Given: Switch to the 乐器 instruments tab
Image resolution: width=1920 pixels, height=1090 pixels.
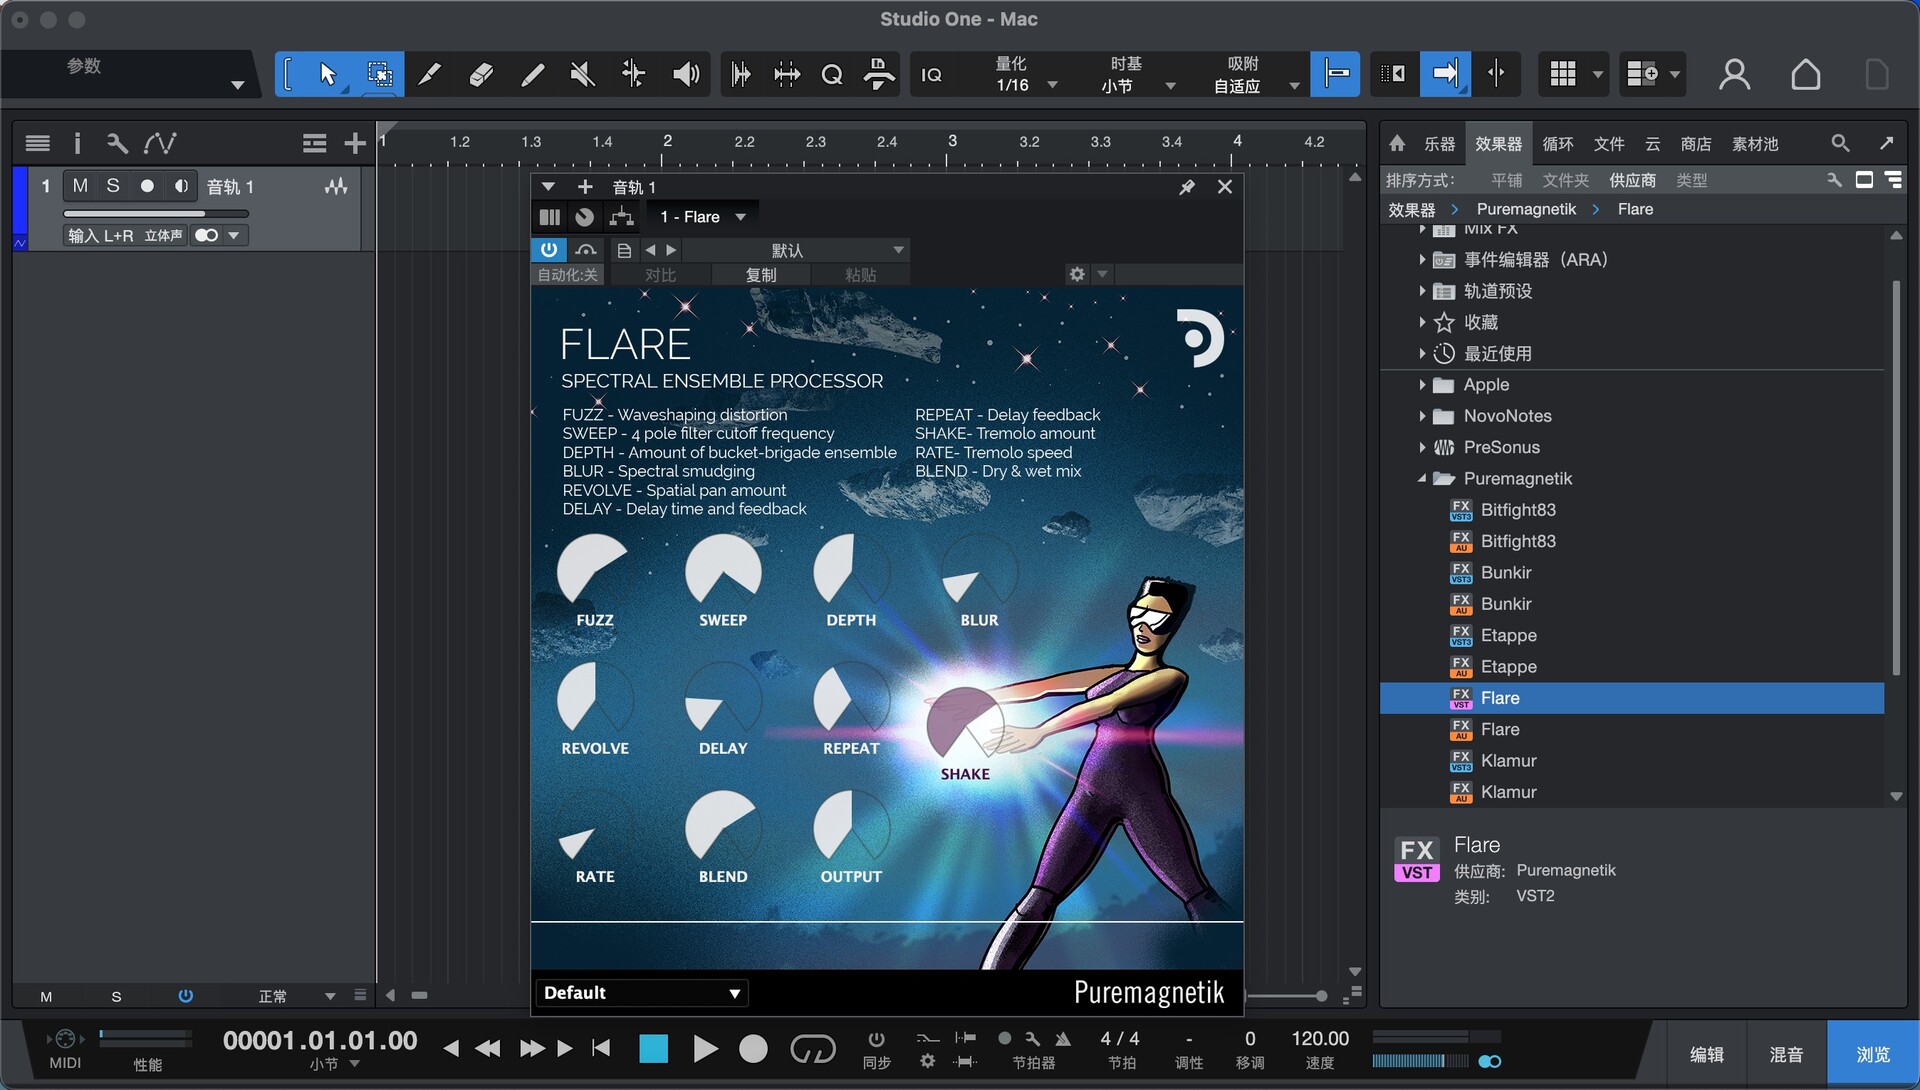Looking at the screenshot, I should click(x=1439, y=144).
